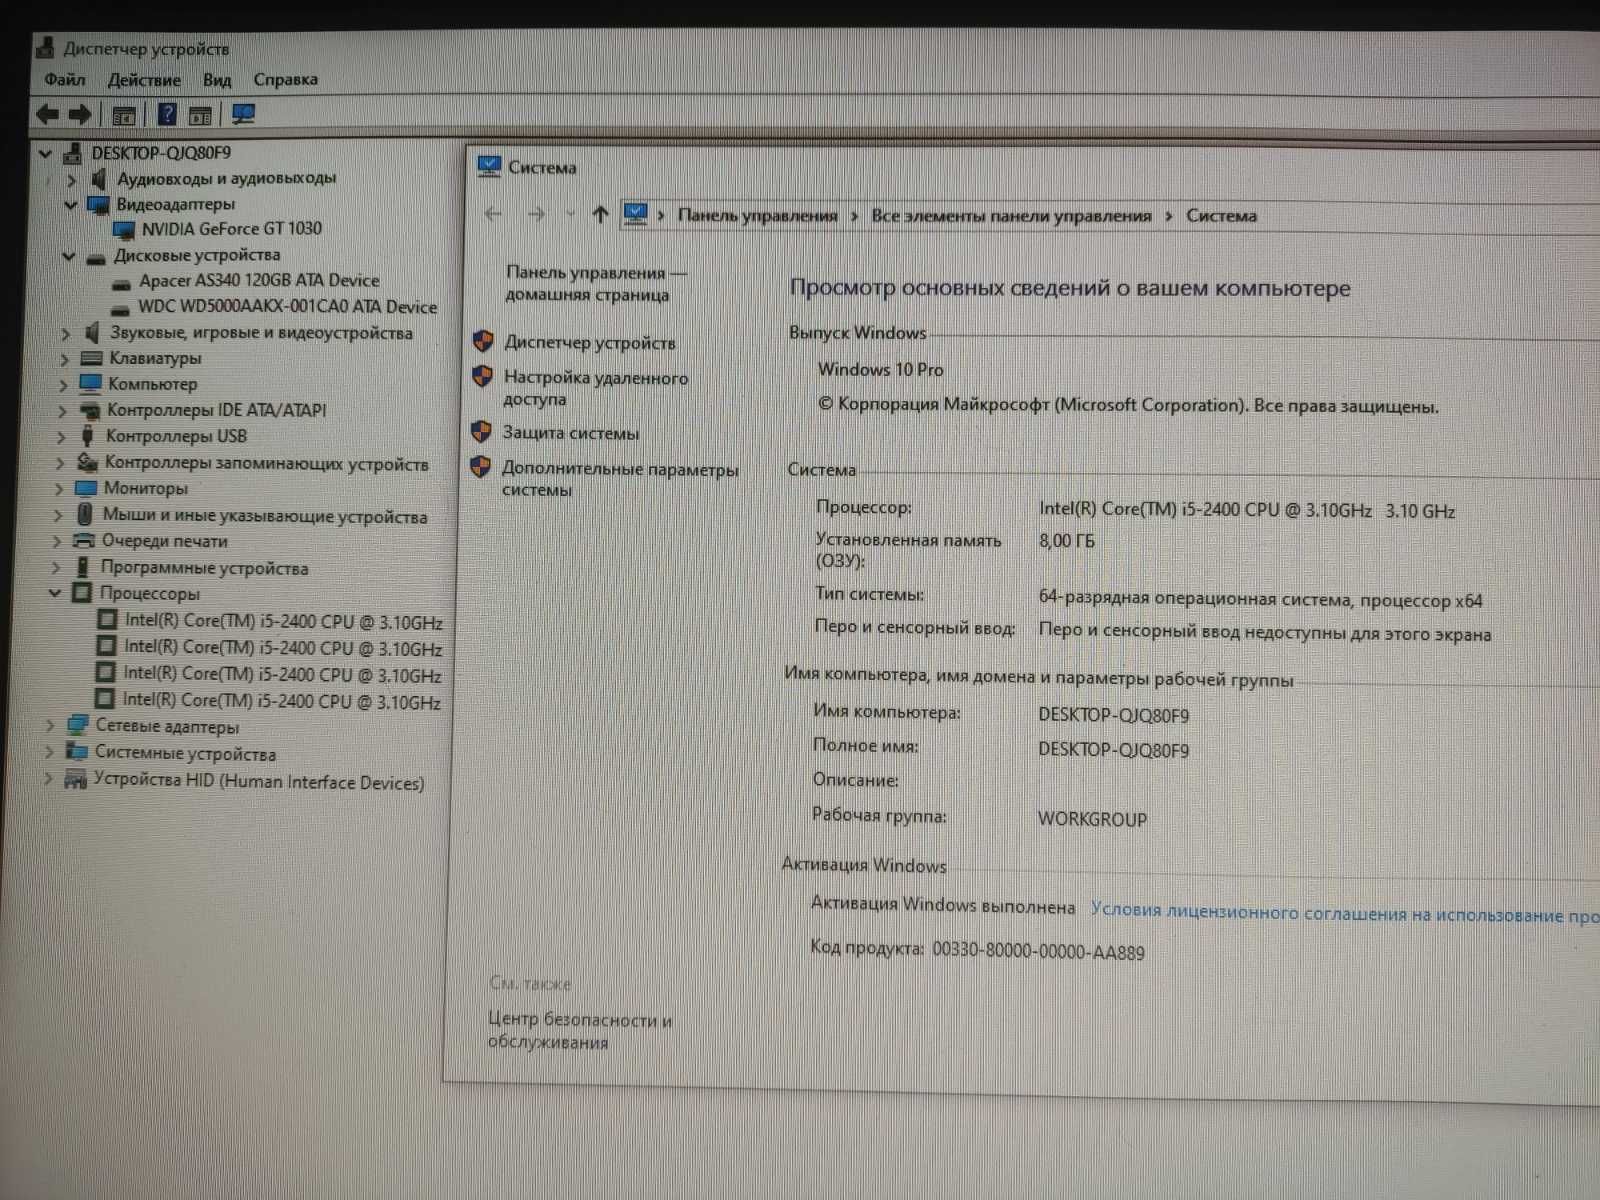Click the Контроллеры USB category icon

(87, 436)
